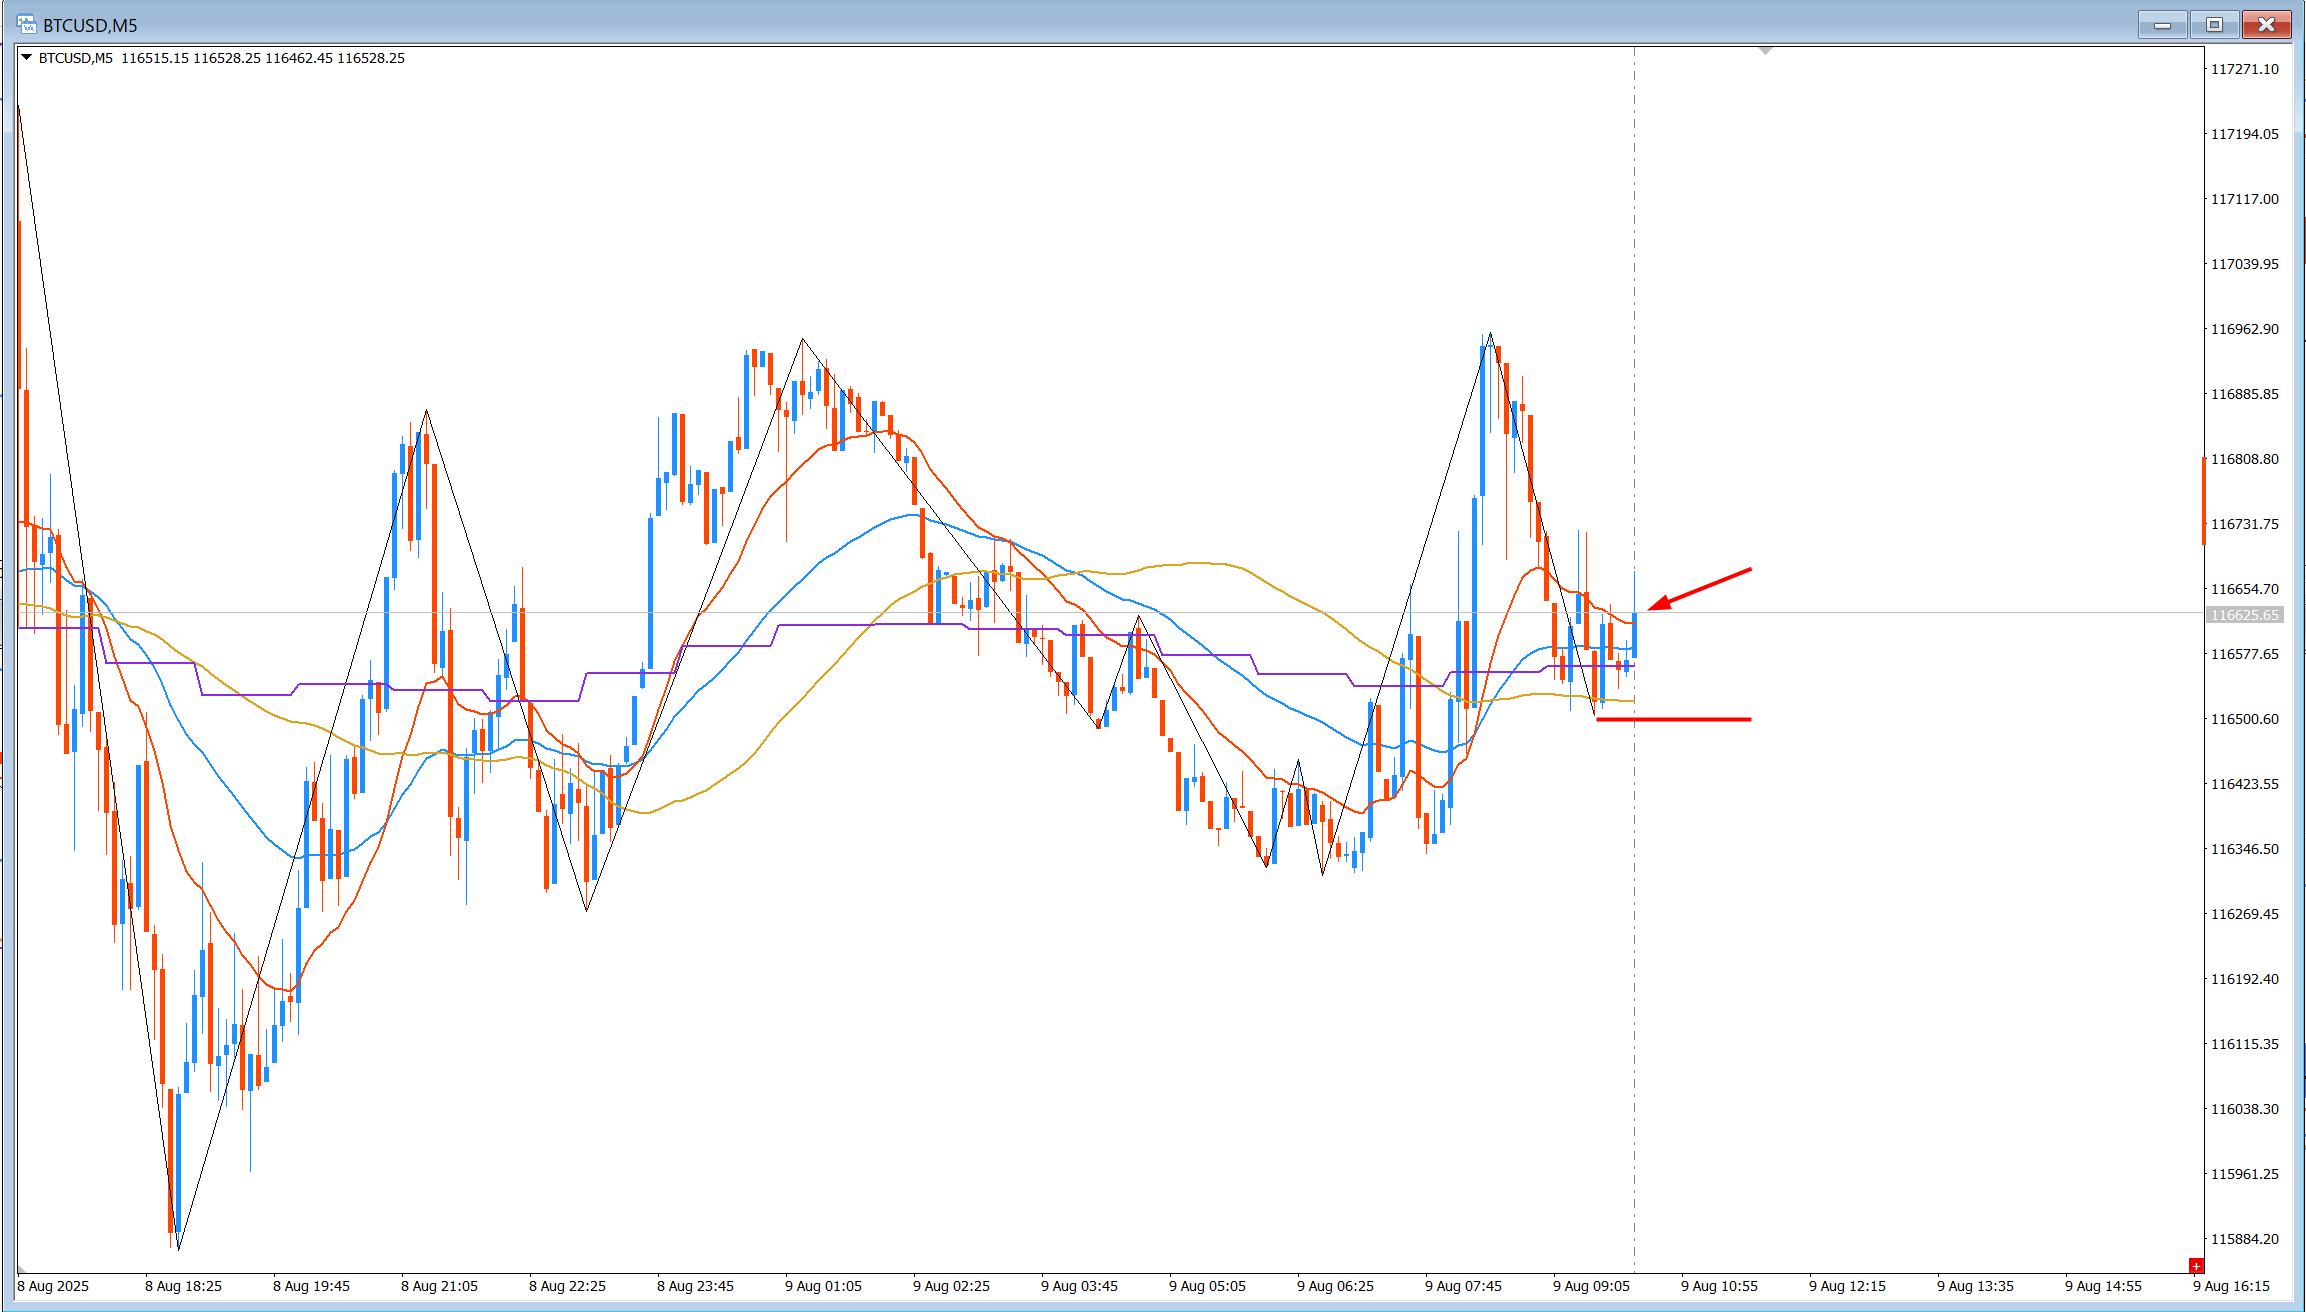
Task: Click the gray chart shift marker triangle
Action: point(1765,50)
